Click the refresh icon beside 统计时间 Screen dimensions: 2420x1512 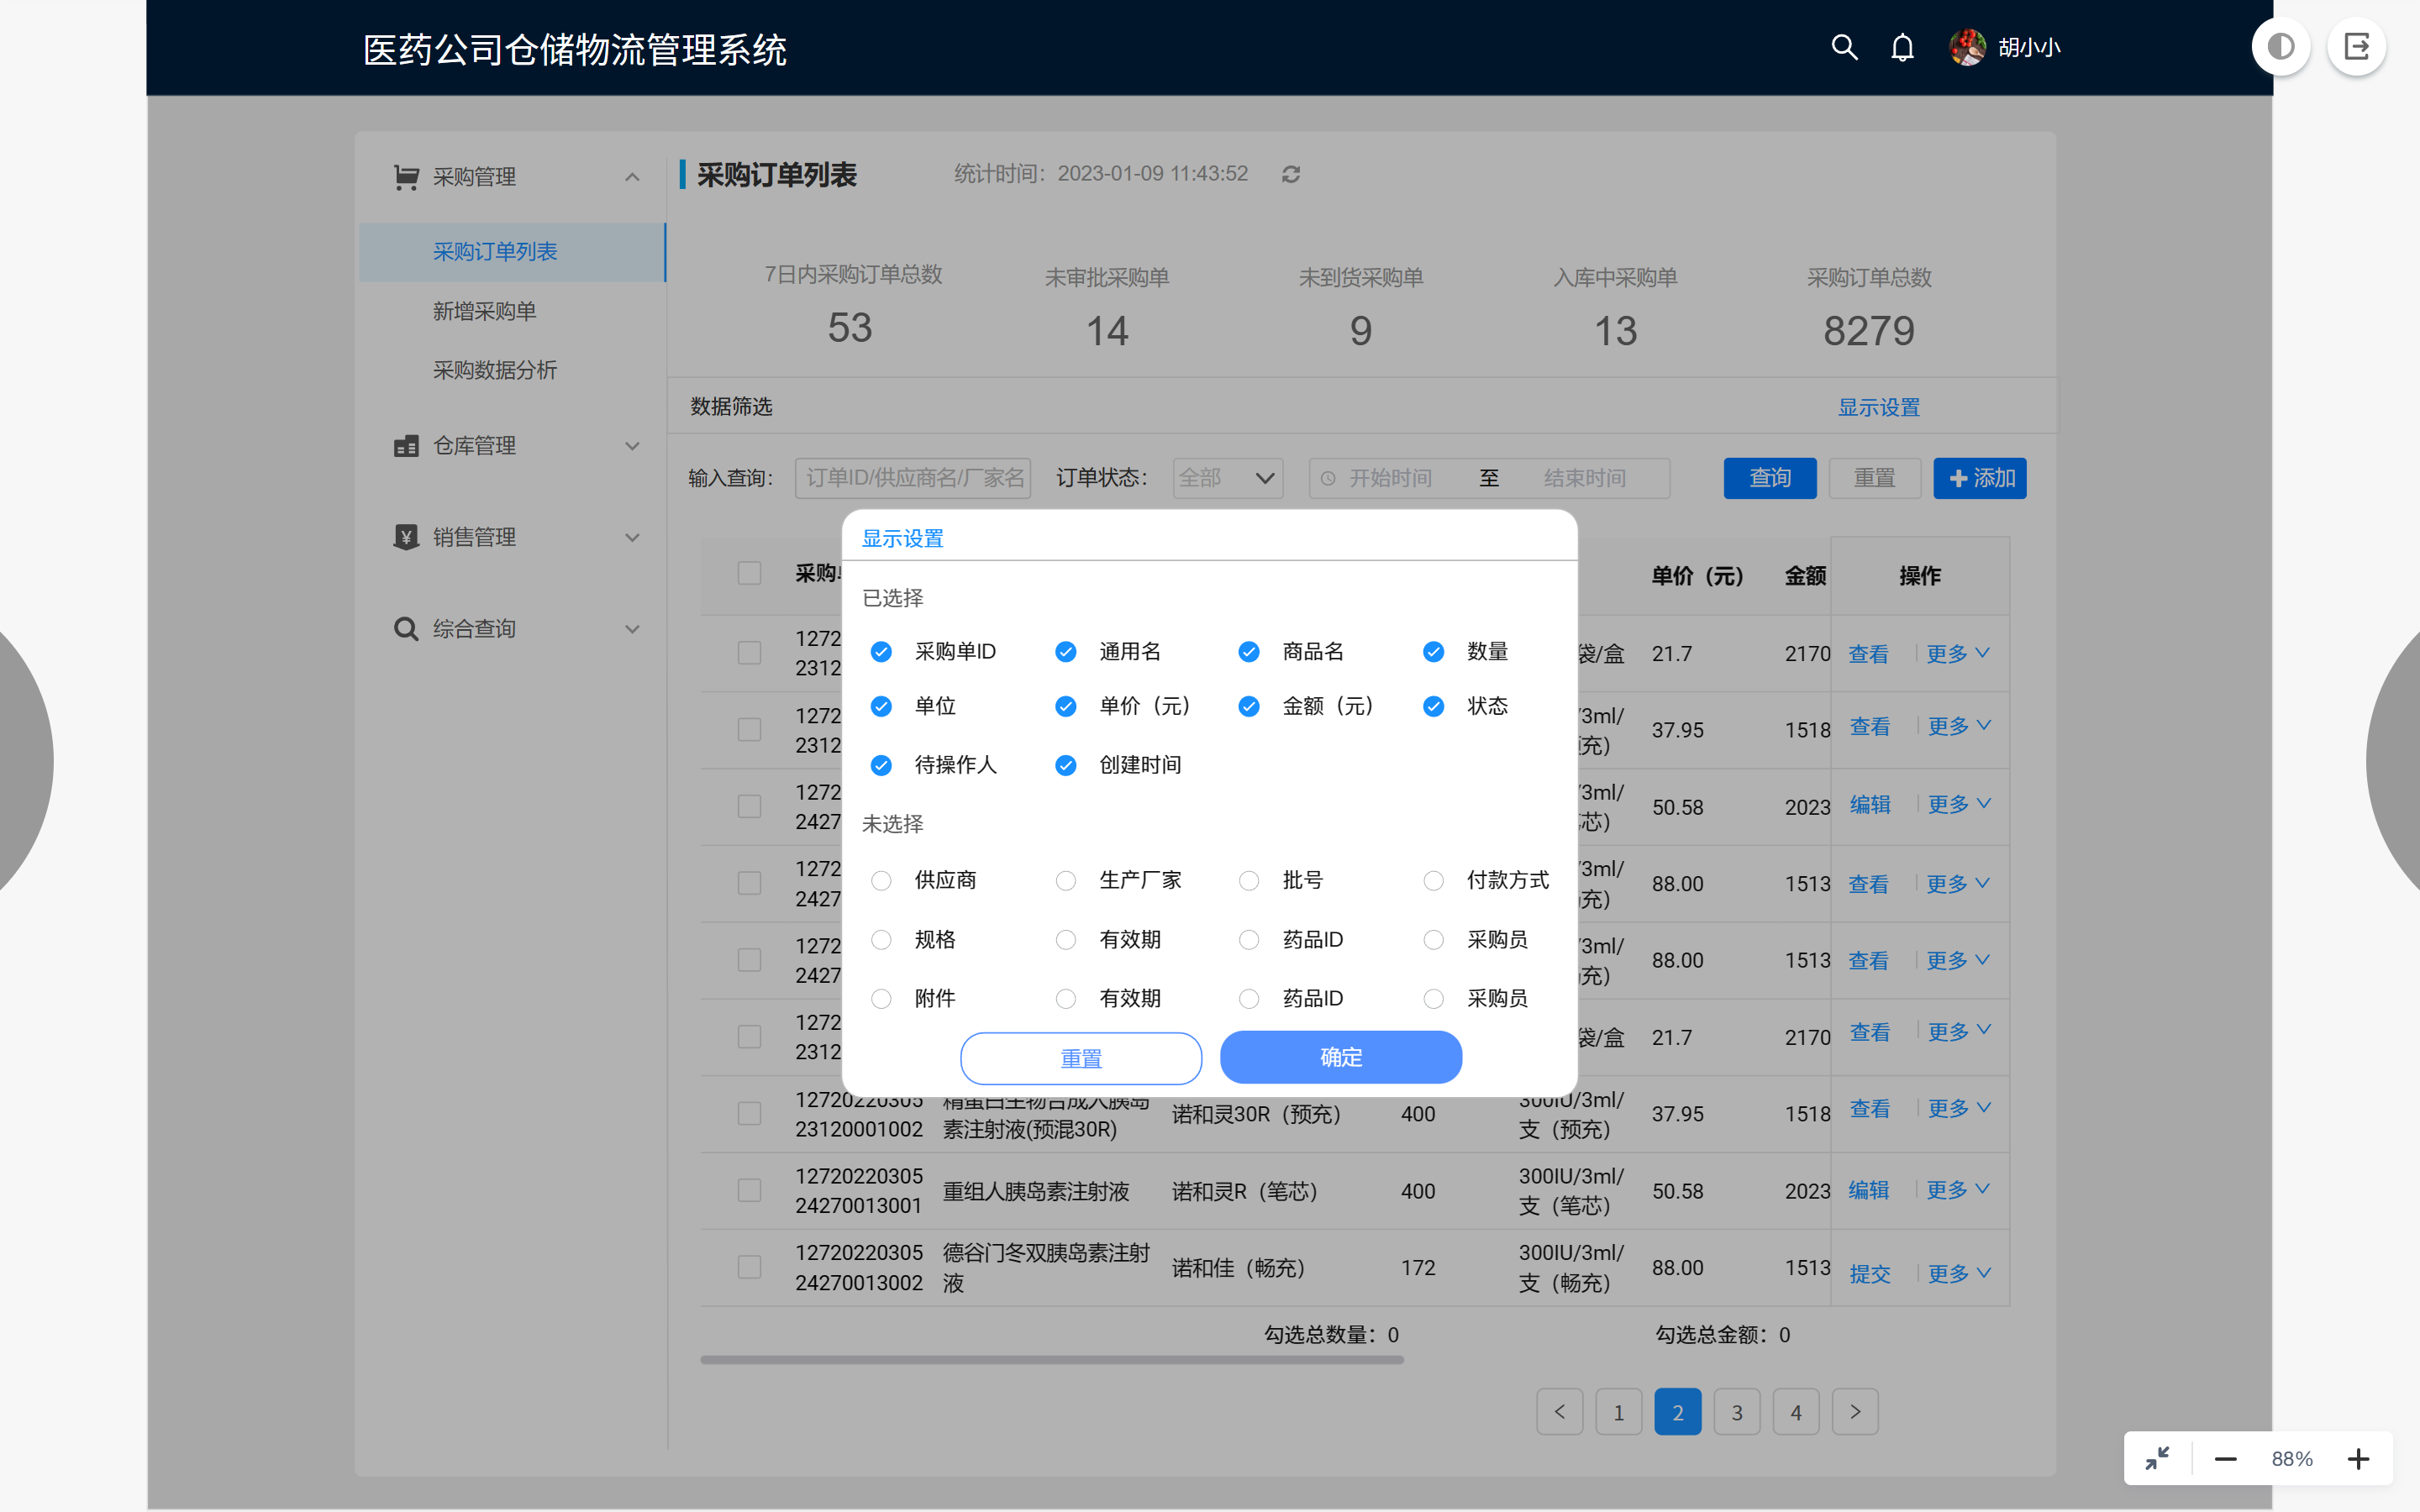[1291, 174]
